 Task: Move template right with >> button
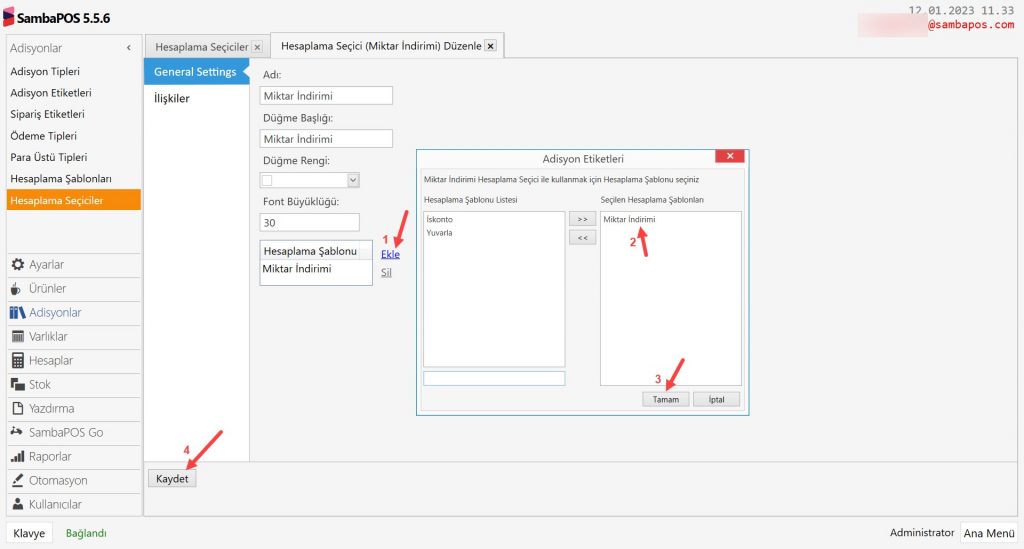(582, 219)
